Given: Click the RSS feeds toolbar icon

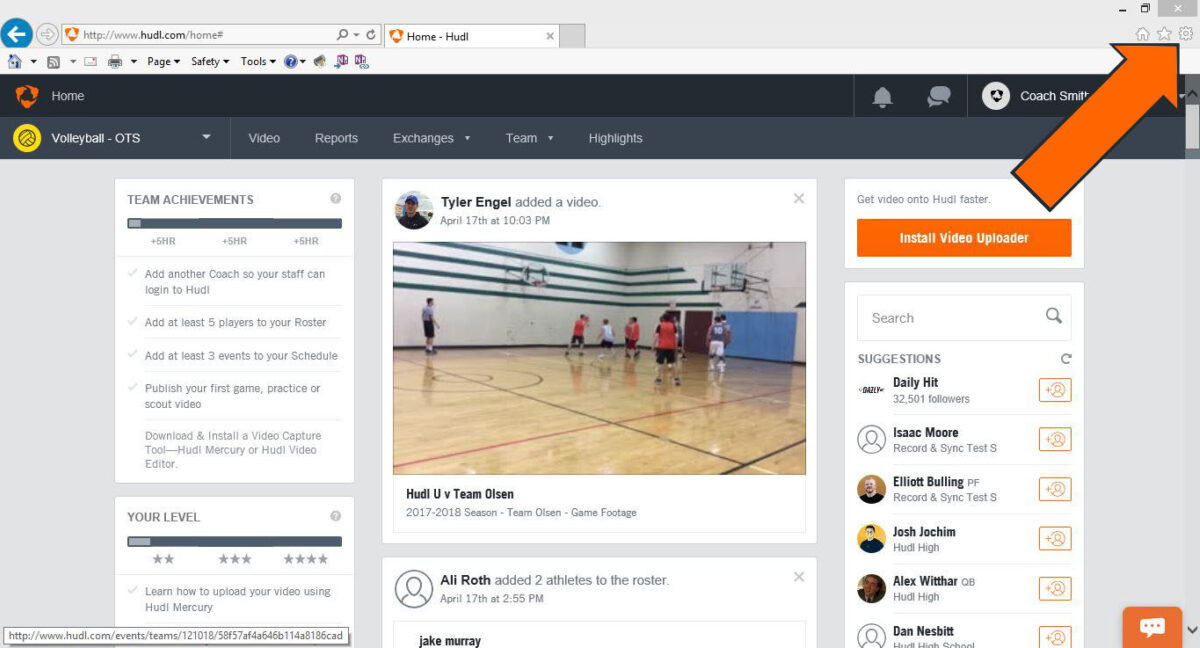Looking at the screenshot, I should tap(54, 62).
